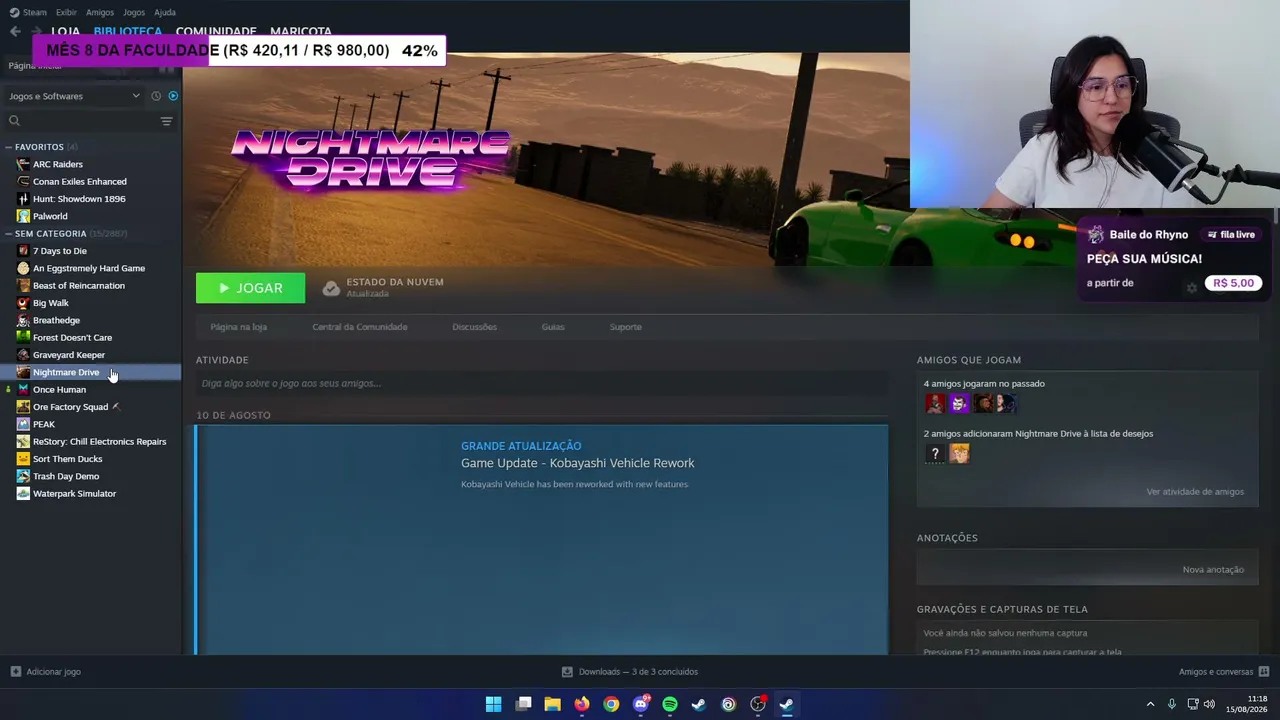1280x720 pixels.
Task: Select Ore Factory Squad game icon
Action: [23, 407]
